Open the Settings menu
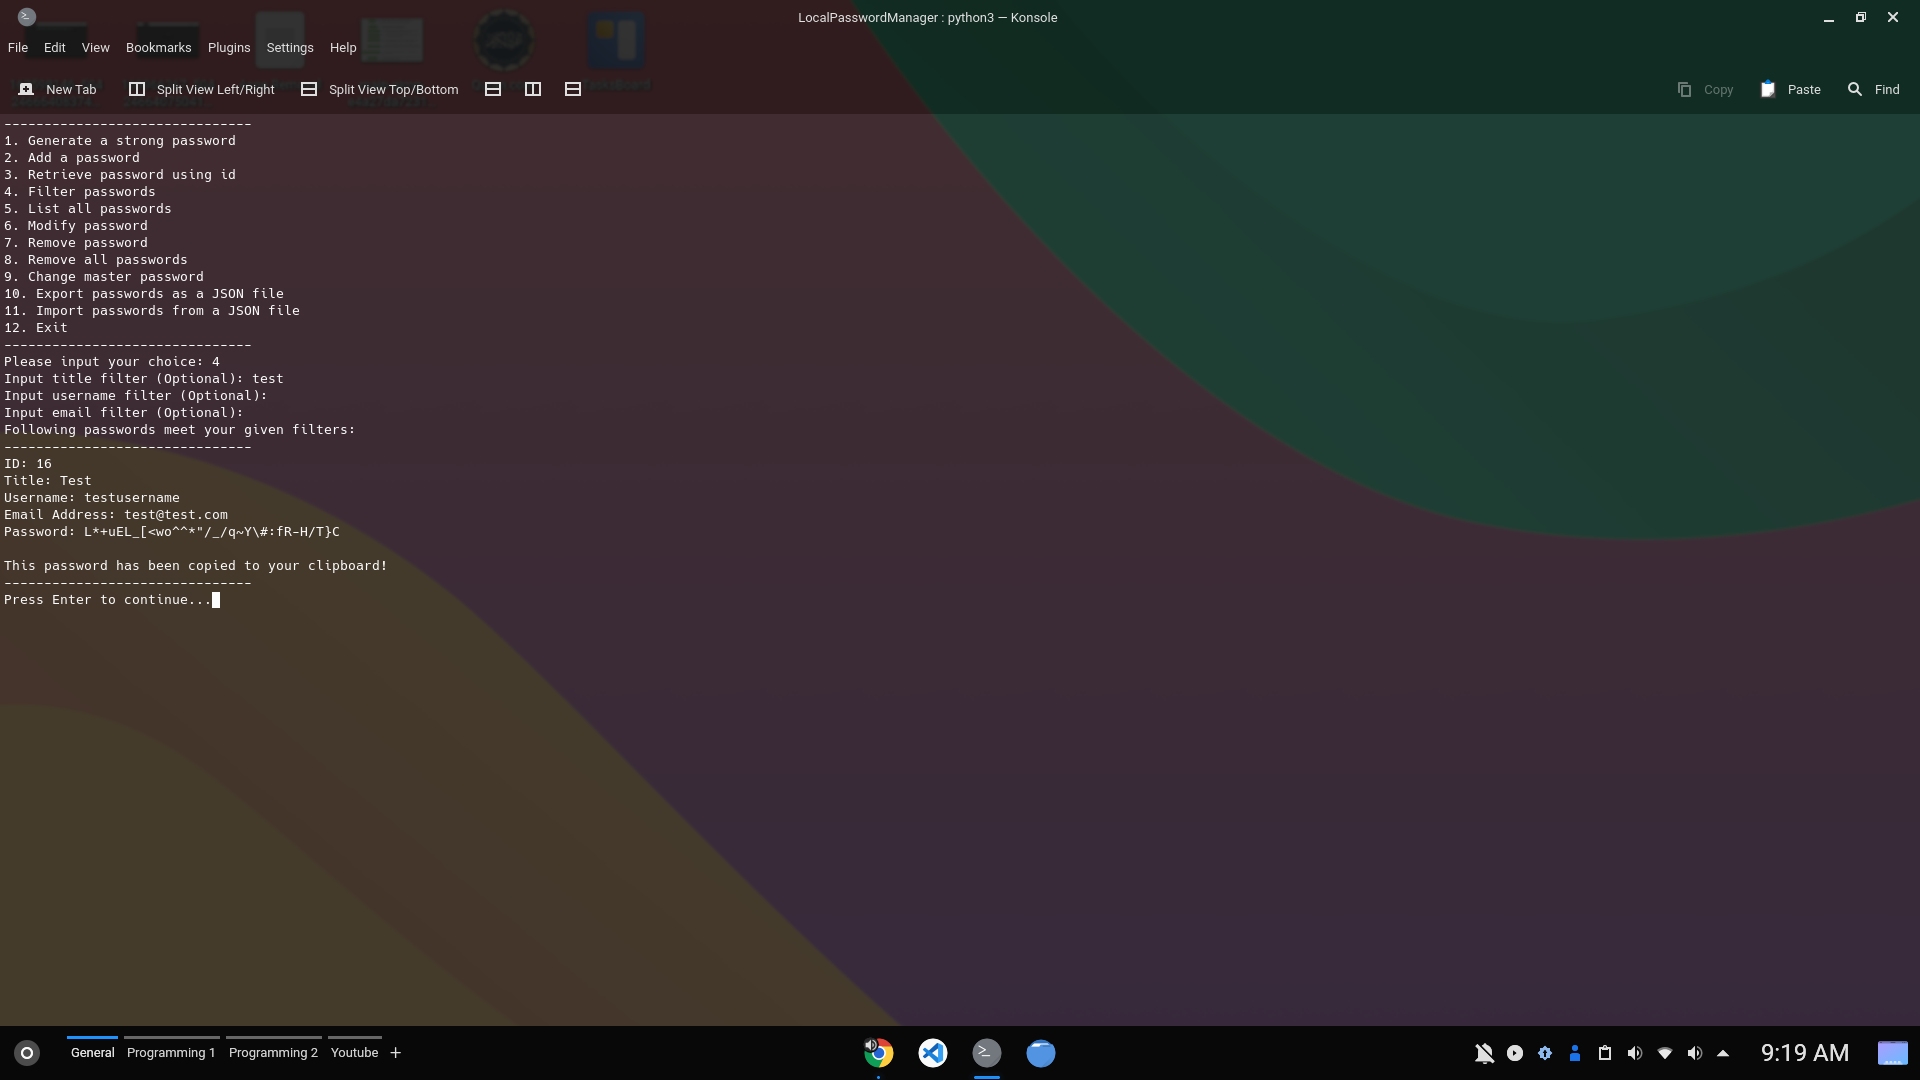 (290, 47)
